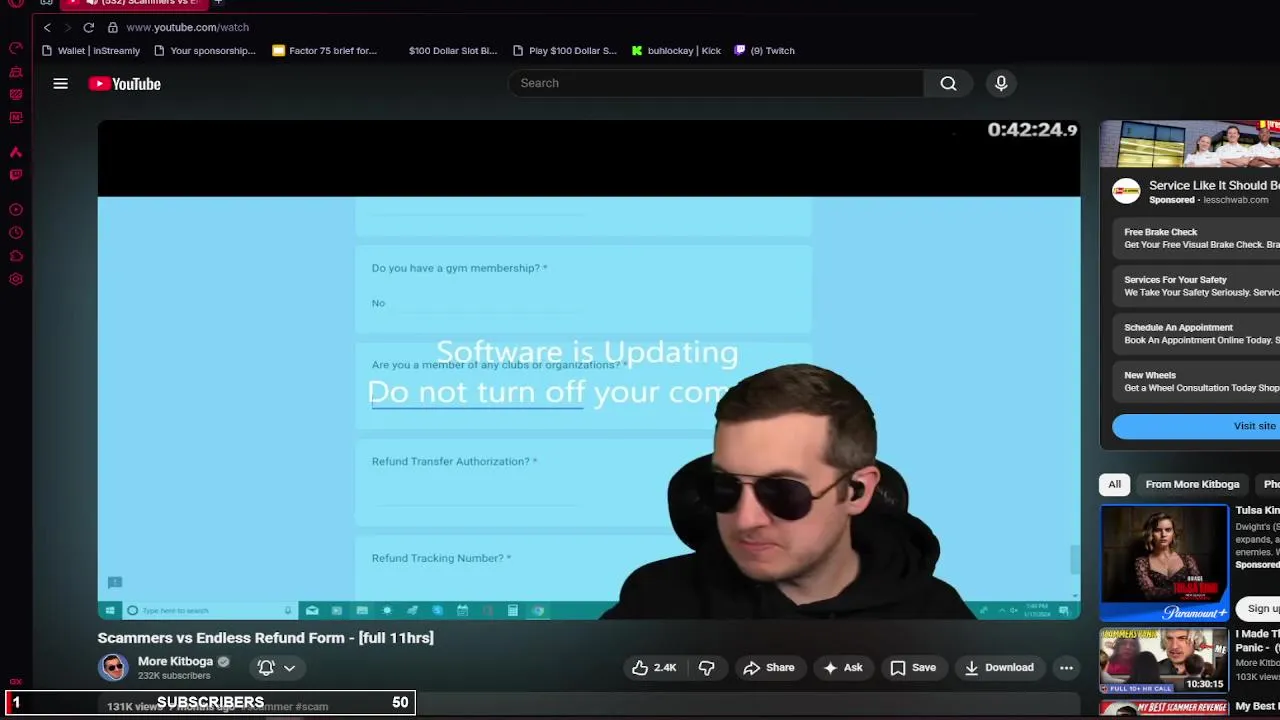Screen dimensions: 1280x720
Task: Go forward with the browser forward arrow
Action: [67, 27]
